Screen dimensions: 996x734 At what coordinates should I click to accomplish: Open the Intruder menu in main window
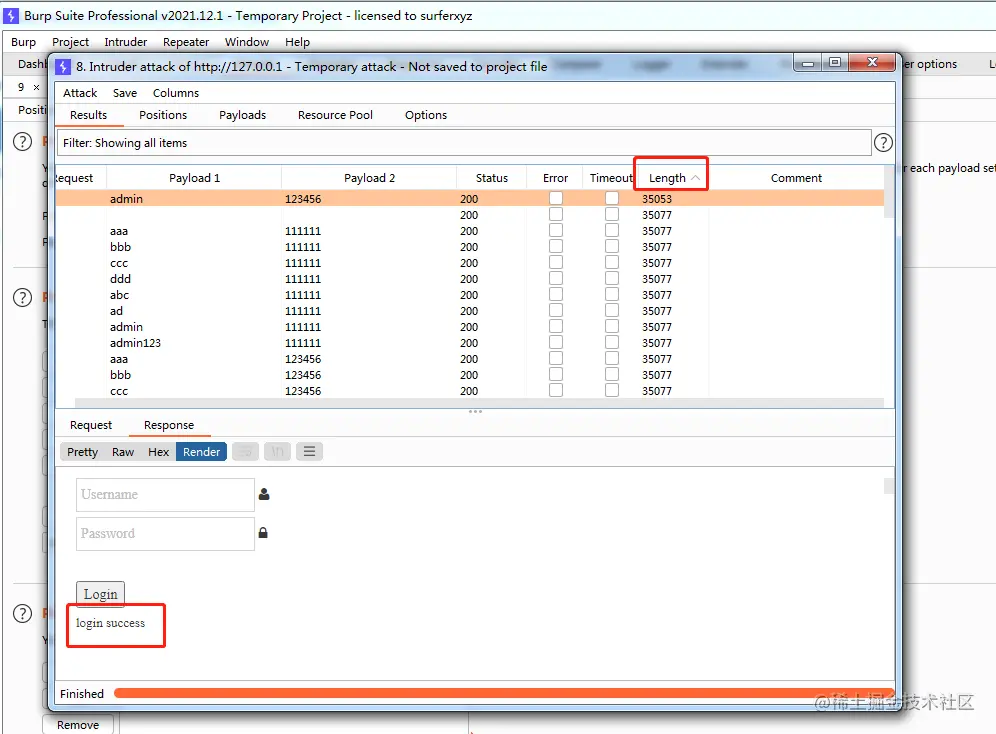click(126, 42)
